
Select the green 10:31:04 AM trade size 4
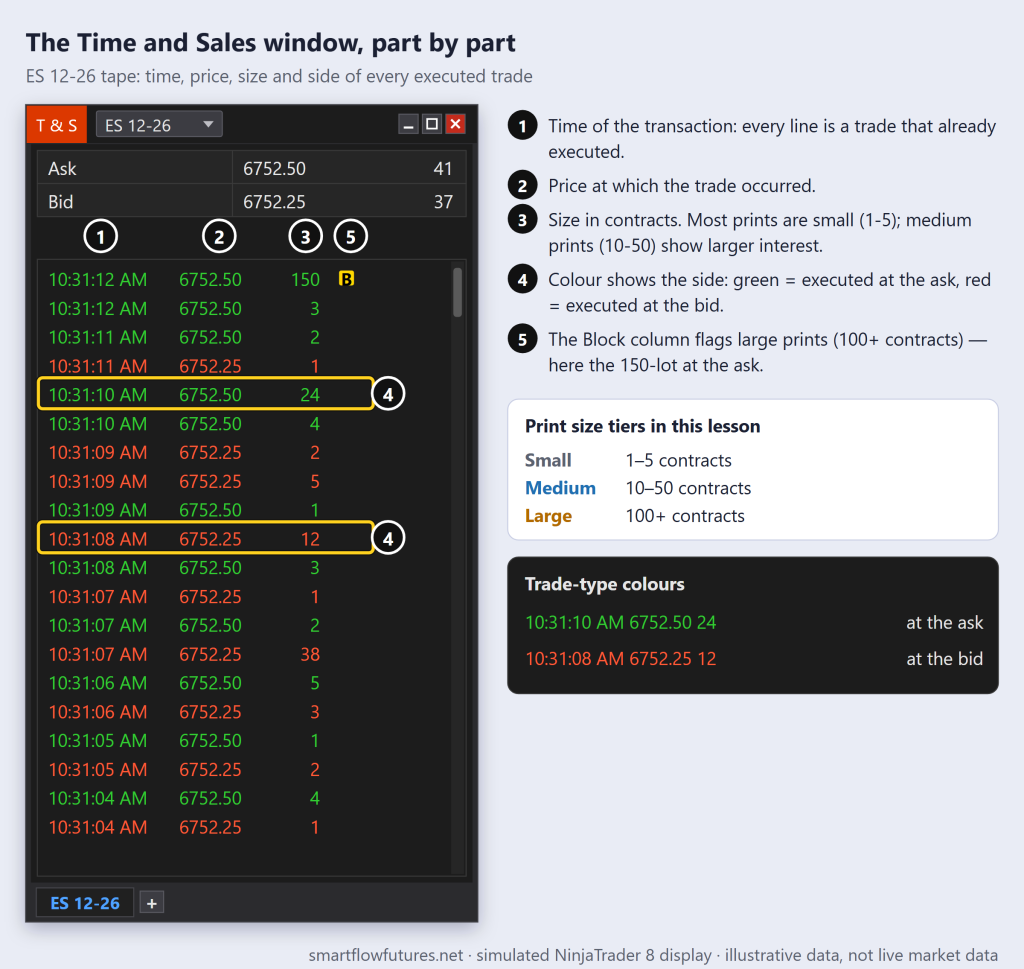[244, 798]
